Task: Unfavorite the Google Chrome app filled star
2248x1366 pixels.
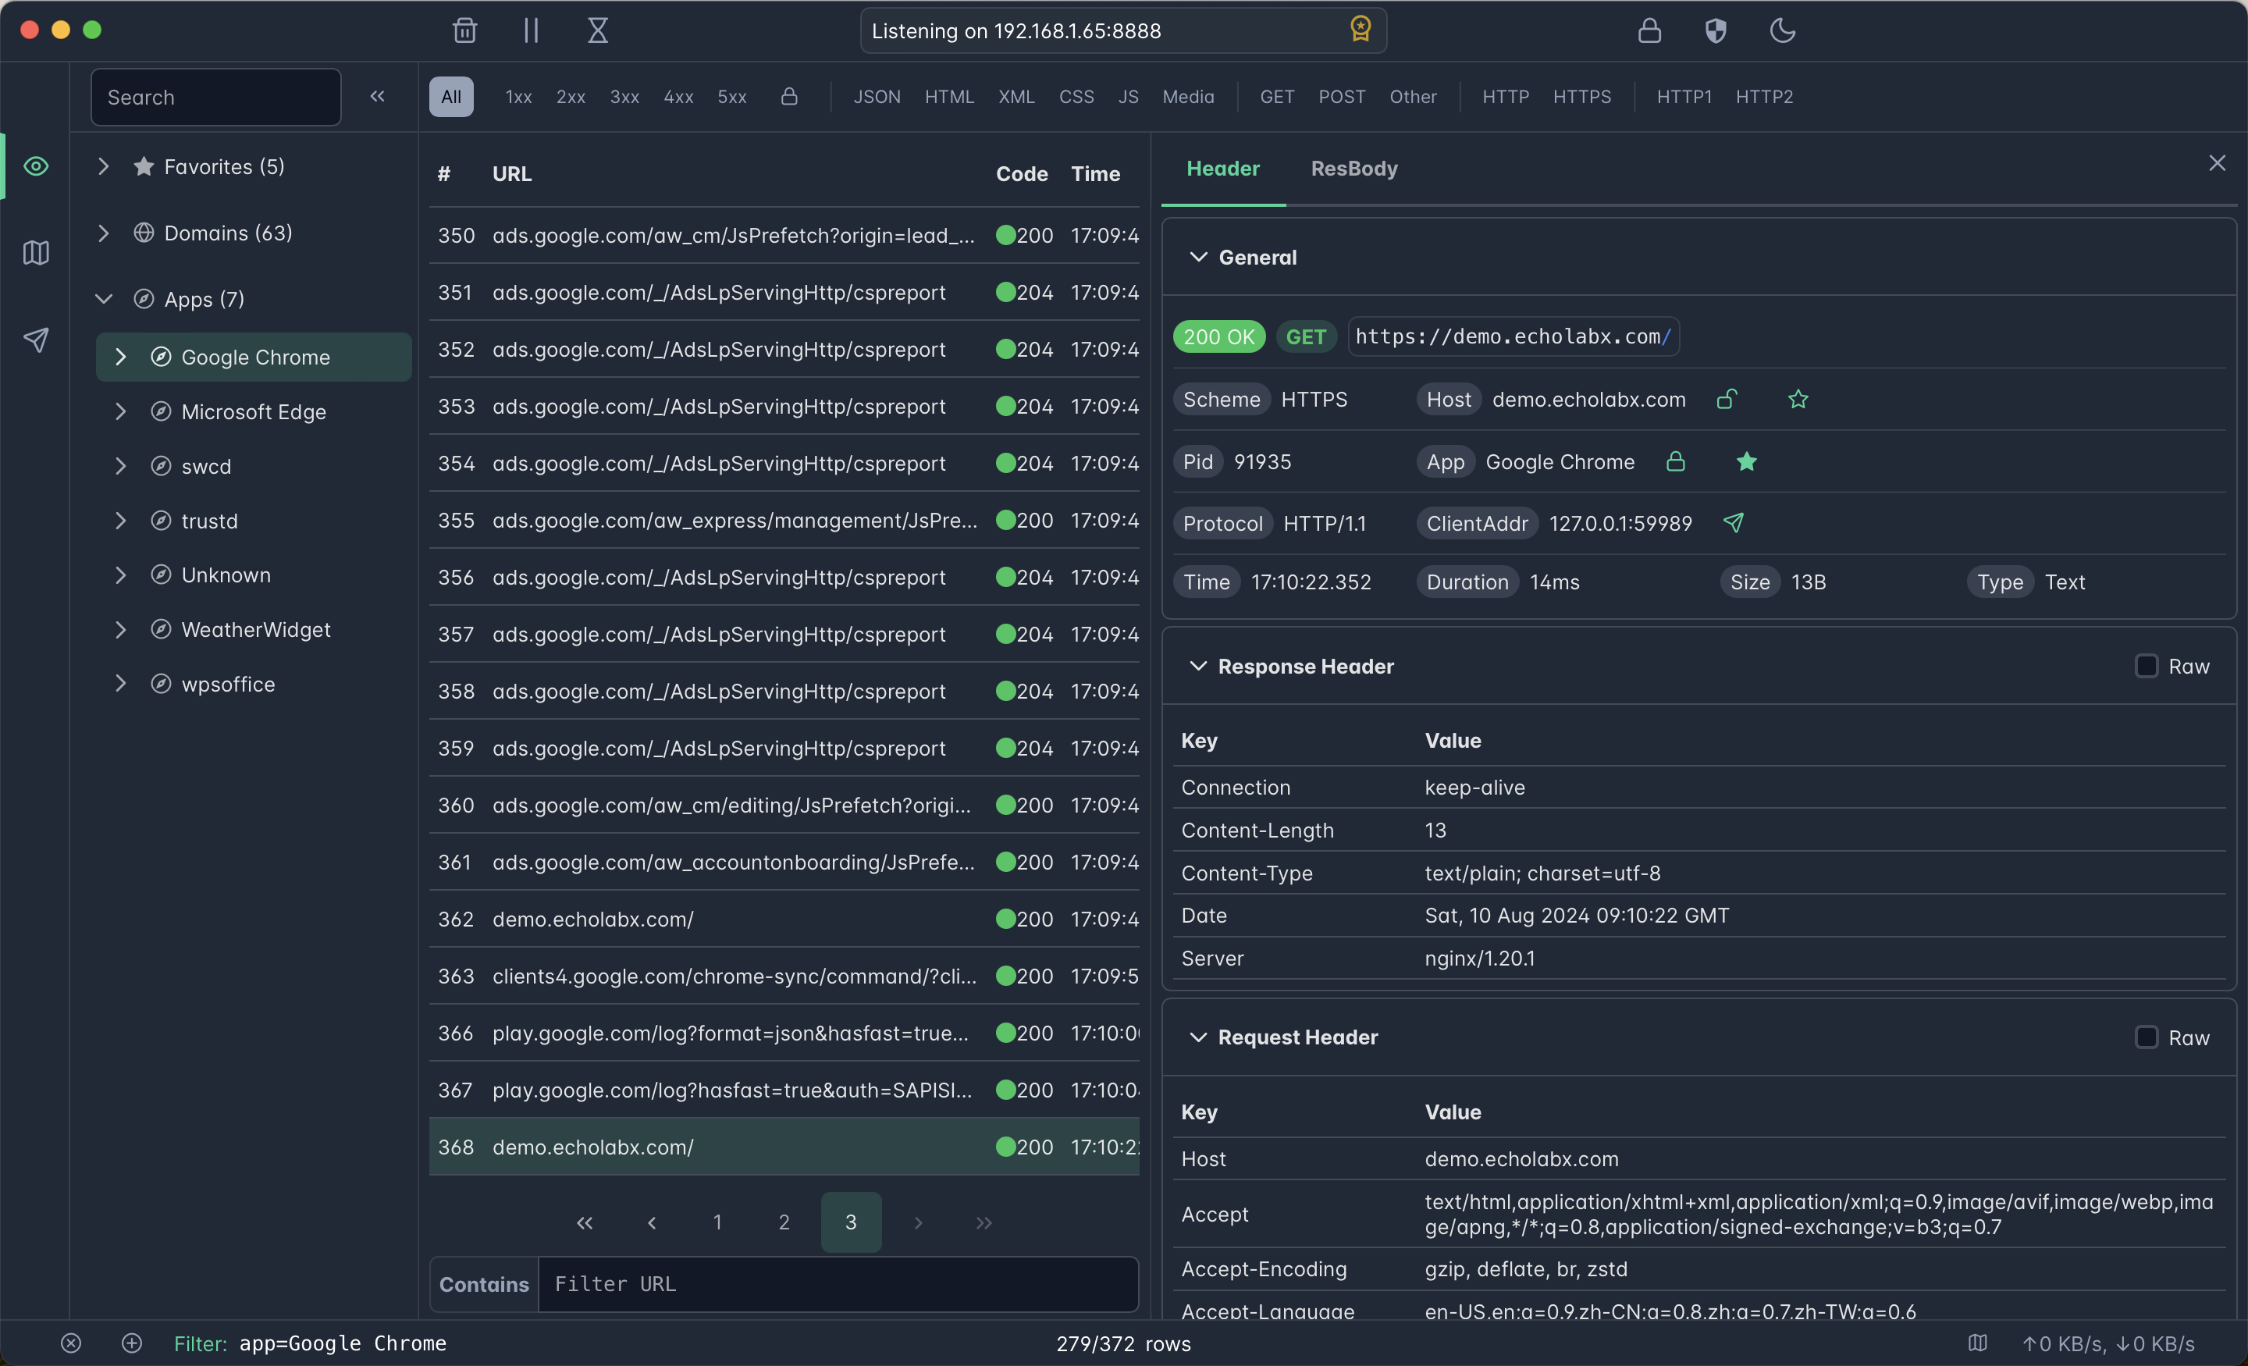Action: (1746, 461)
